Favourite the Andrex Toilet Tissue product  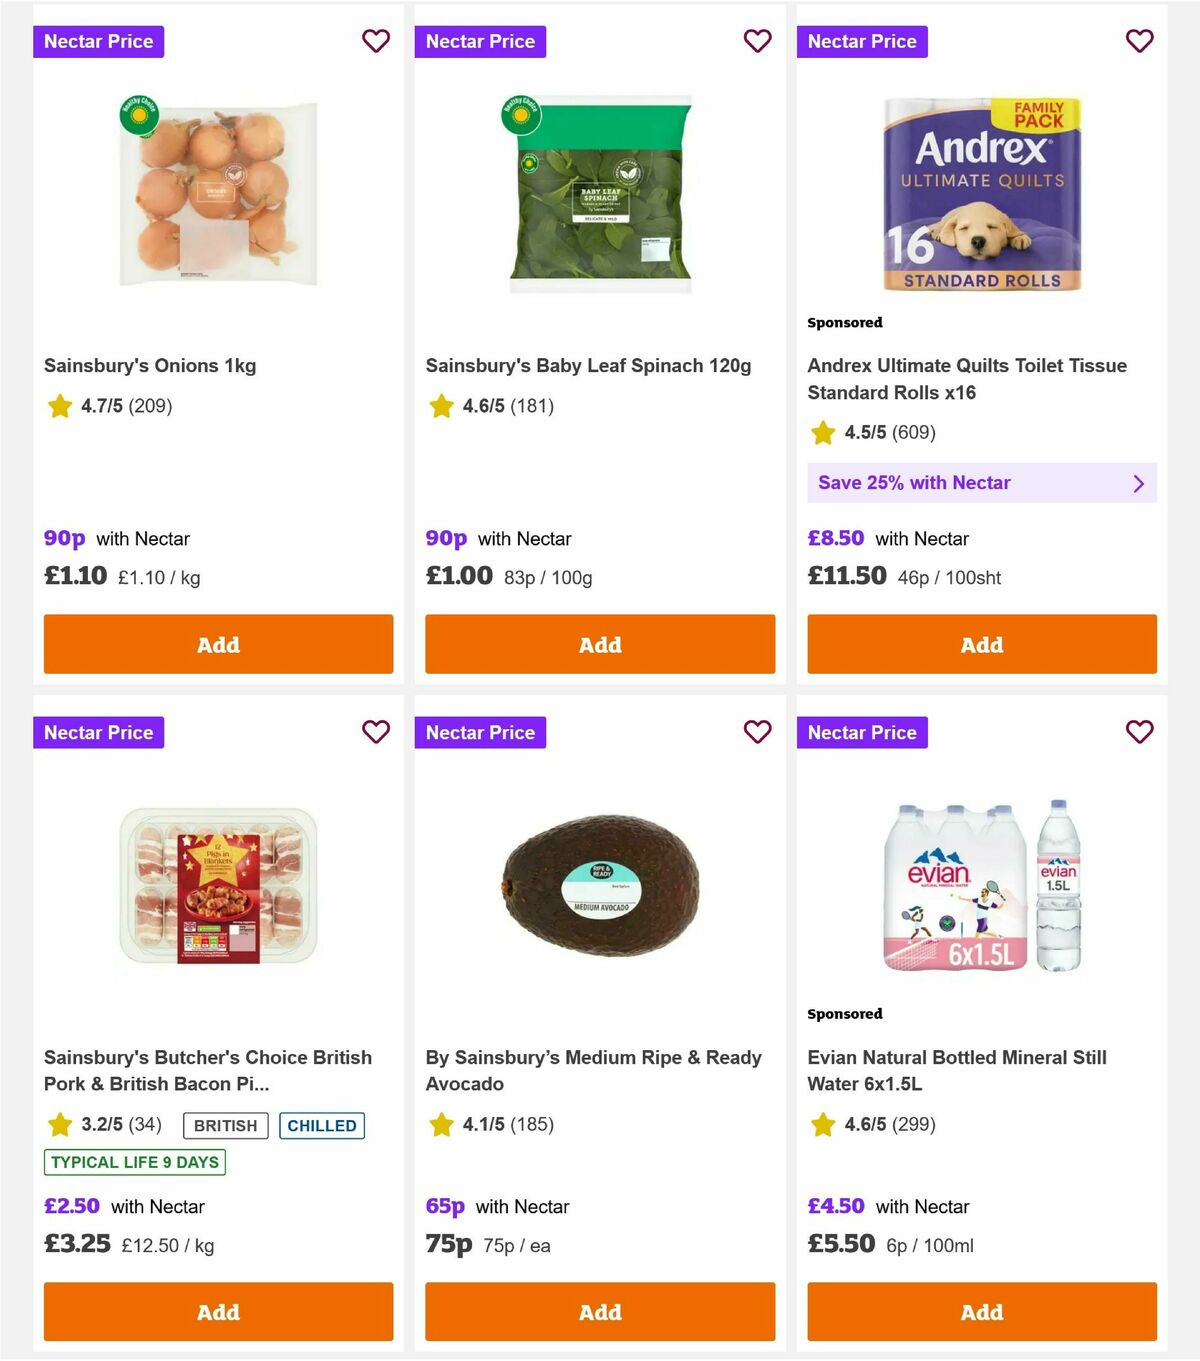click(x=1139, y=41)
